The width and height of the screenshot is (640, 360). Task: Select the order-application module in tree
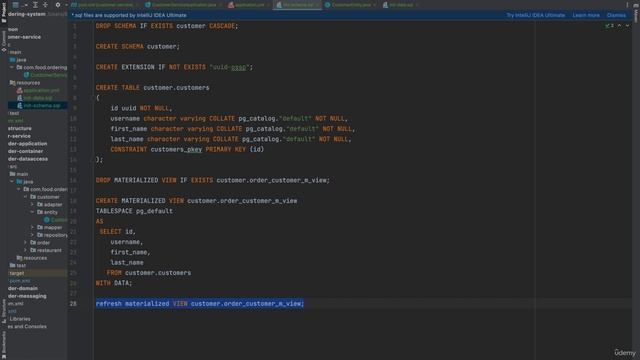point(27,144)
